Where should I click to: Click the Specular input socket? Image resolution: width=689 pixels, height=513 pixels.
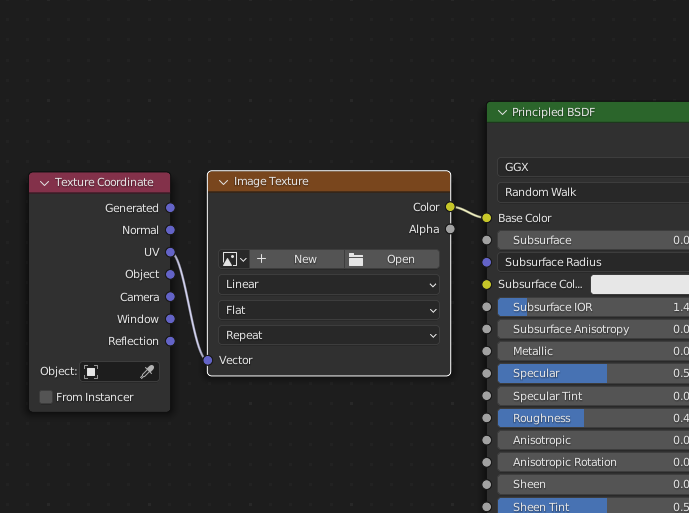point(486,373)
